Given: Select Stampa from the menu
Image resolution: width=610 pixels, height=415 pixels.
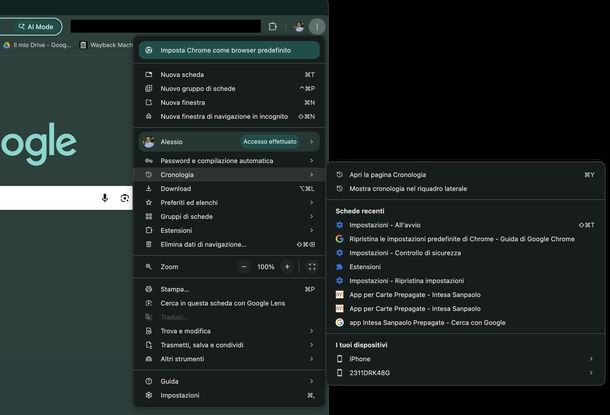Looking at the screenshot, I should [229, 289].
